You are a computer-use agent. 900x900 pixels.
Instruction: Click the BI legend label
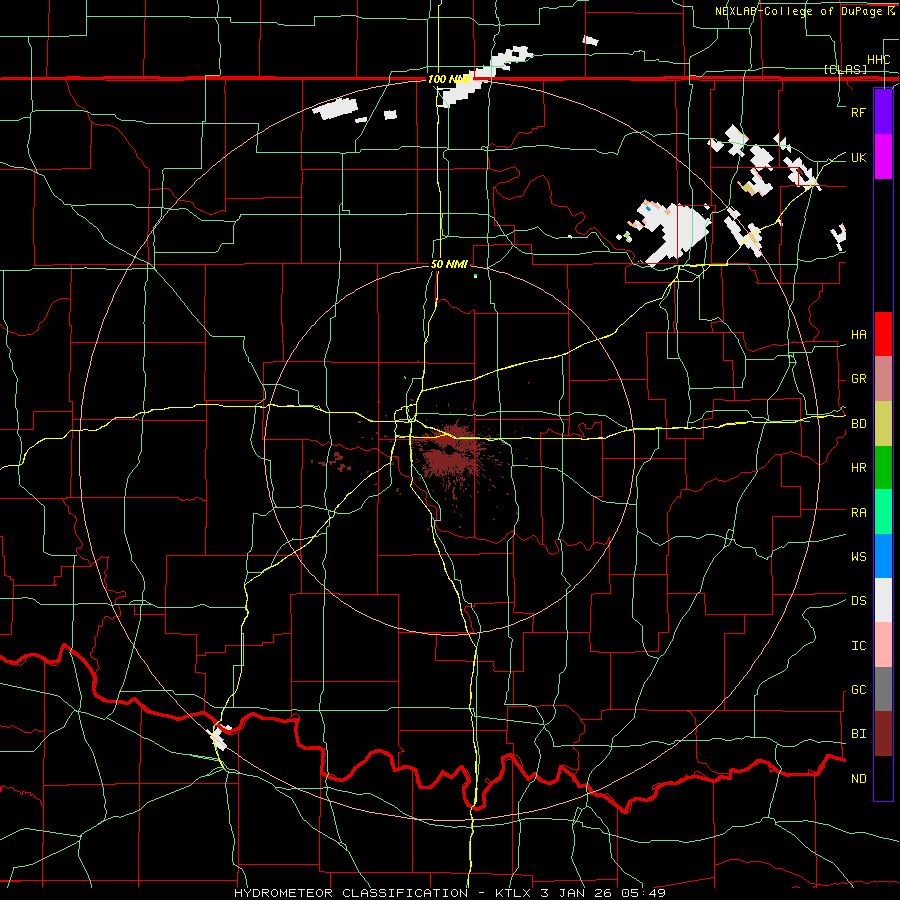point(858,734)
